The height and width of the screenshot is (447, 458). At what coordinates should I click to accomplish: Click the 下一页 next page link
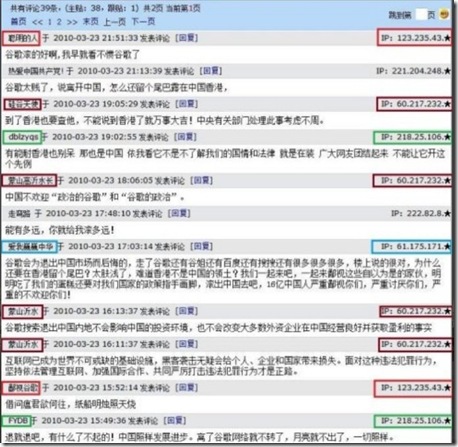click(143, 22)
